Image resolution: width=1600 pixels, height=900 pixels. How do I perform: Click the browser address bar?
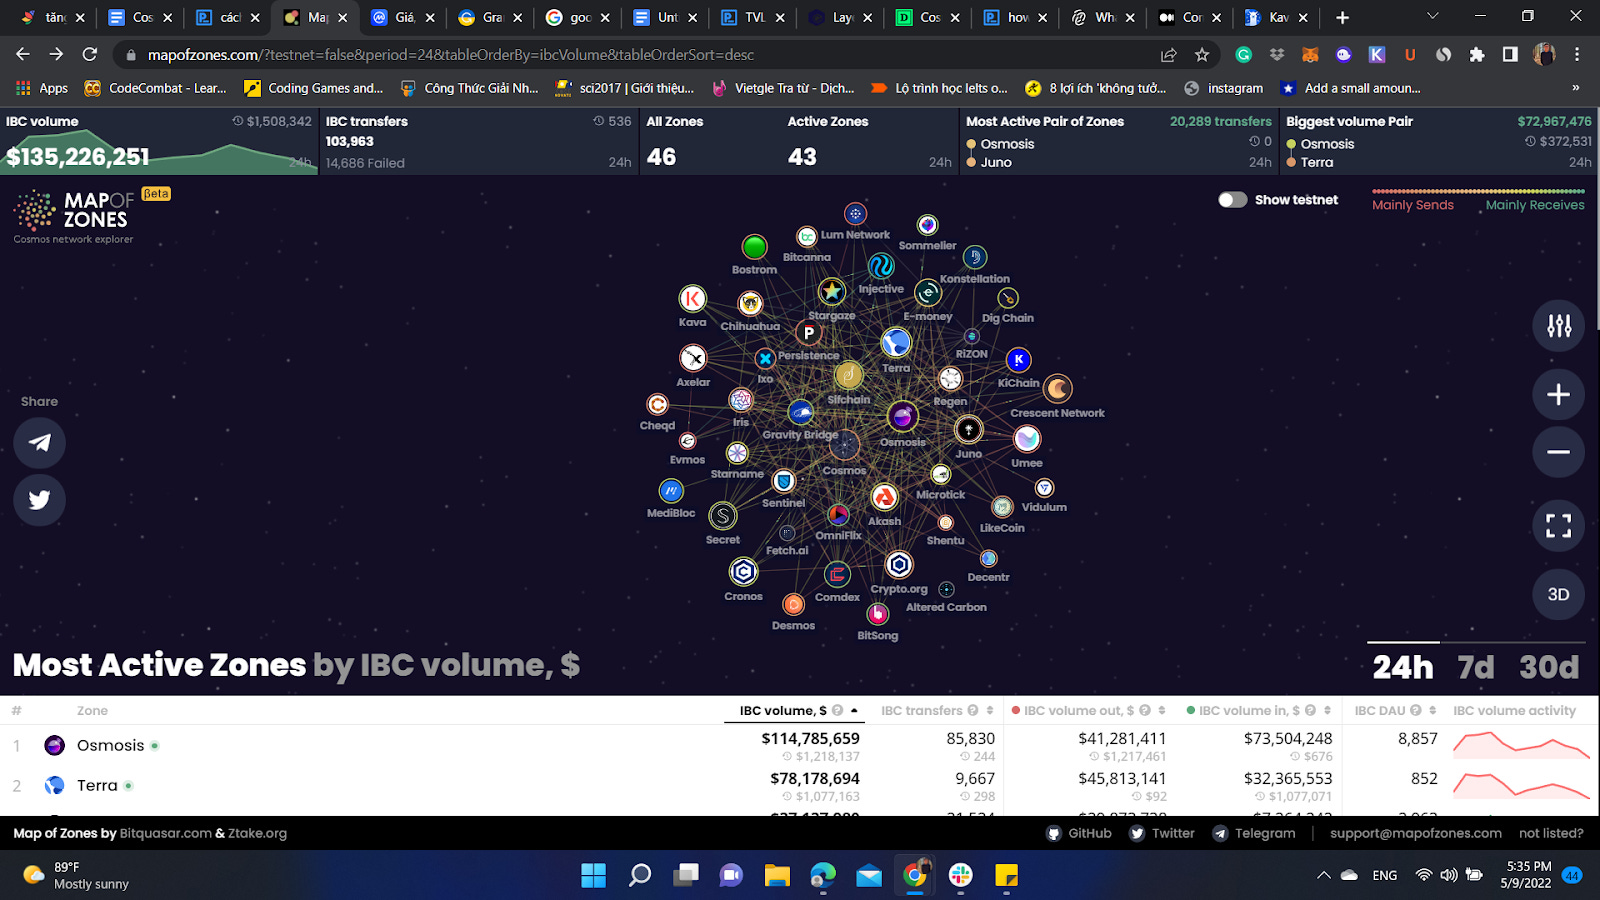click(x=640, y=55)
